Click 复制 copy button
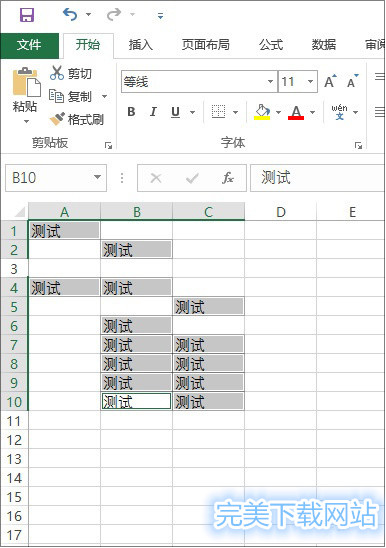Viewport: 386px width, 548px height. pyautogui.click(x=71, y=96)
